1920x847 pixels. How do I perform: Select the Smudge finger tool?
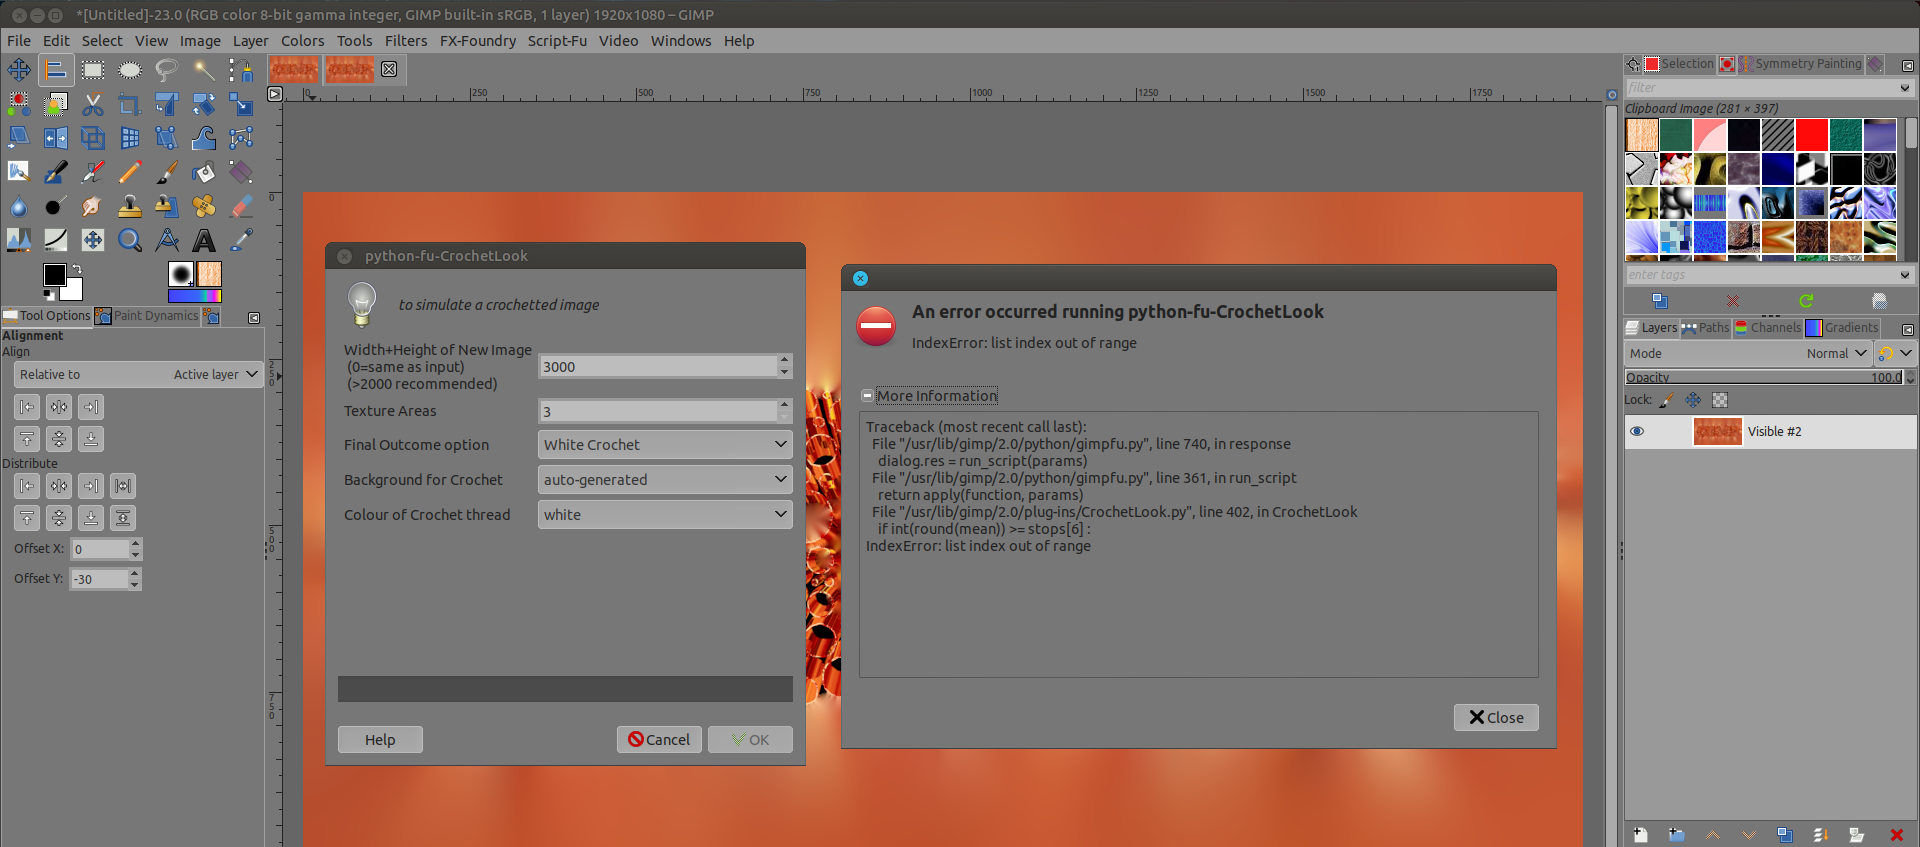[93, 206]
